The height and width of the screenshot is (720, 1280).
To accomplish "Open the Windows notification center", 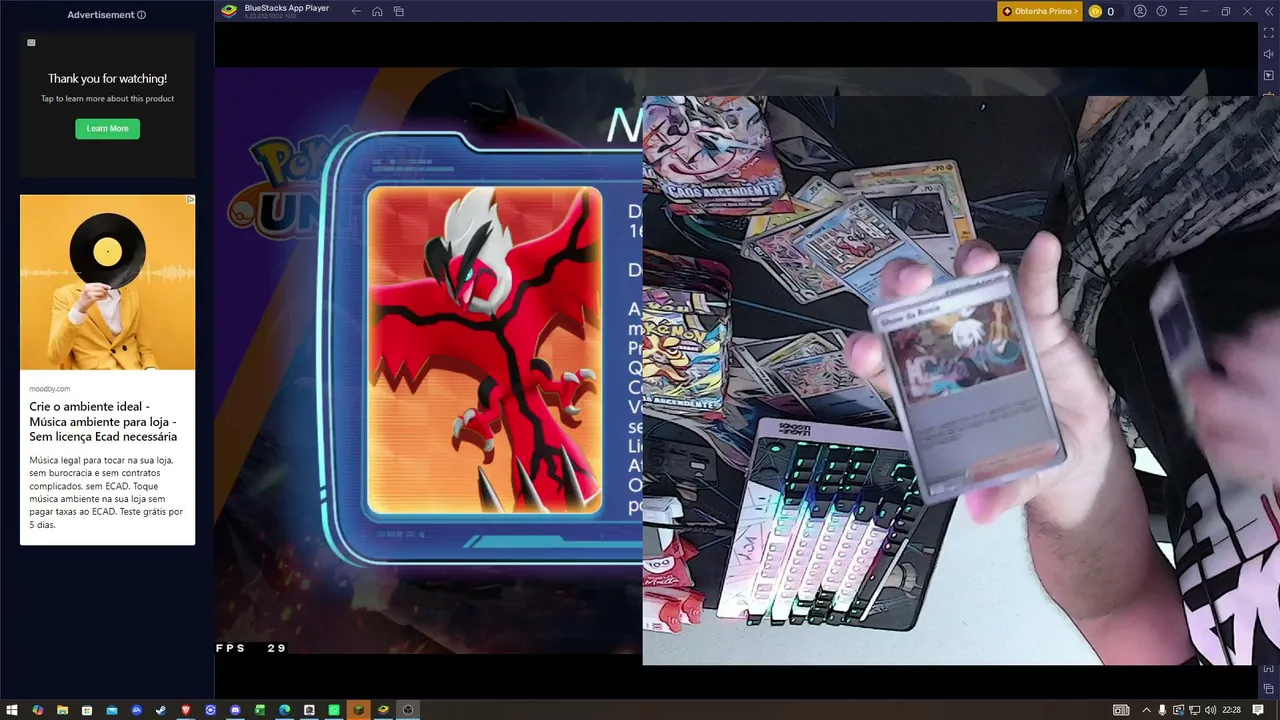I will pos(1259,710).
